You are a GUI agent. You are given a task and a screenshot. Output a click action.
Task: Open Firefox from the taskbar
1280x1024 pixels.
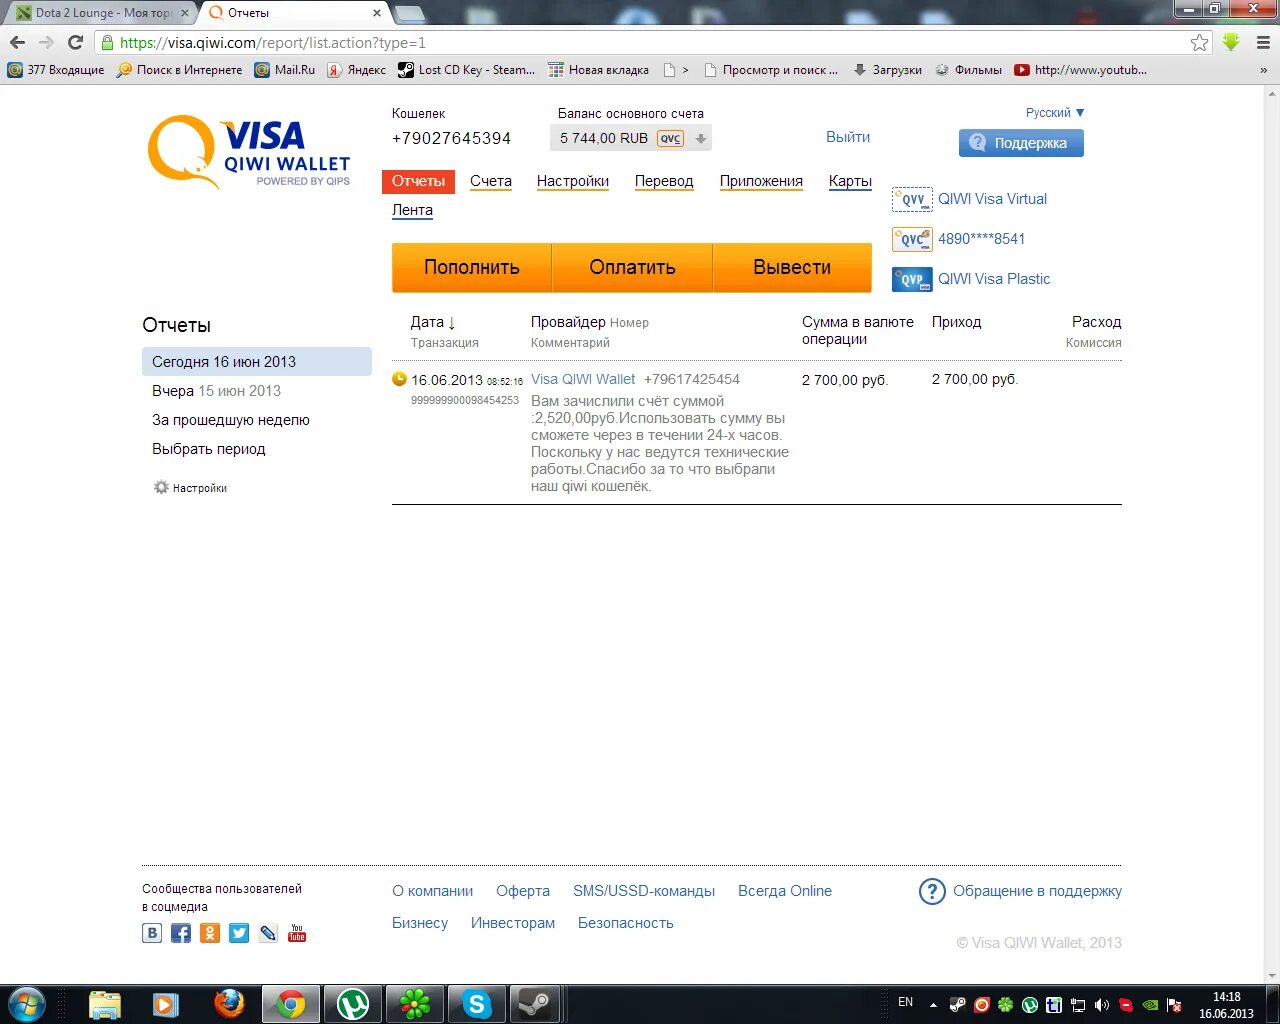pos(229,1004)
